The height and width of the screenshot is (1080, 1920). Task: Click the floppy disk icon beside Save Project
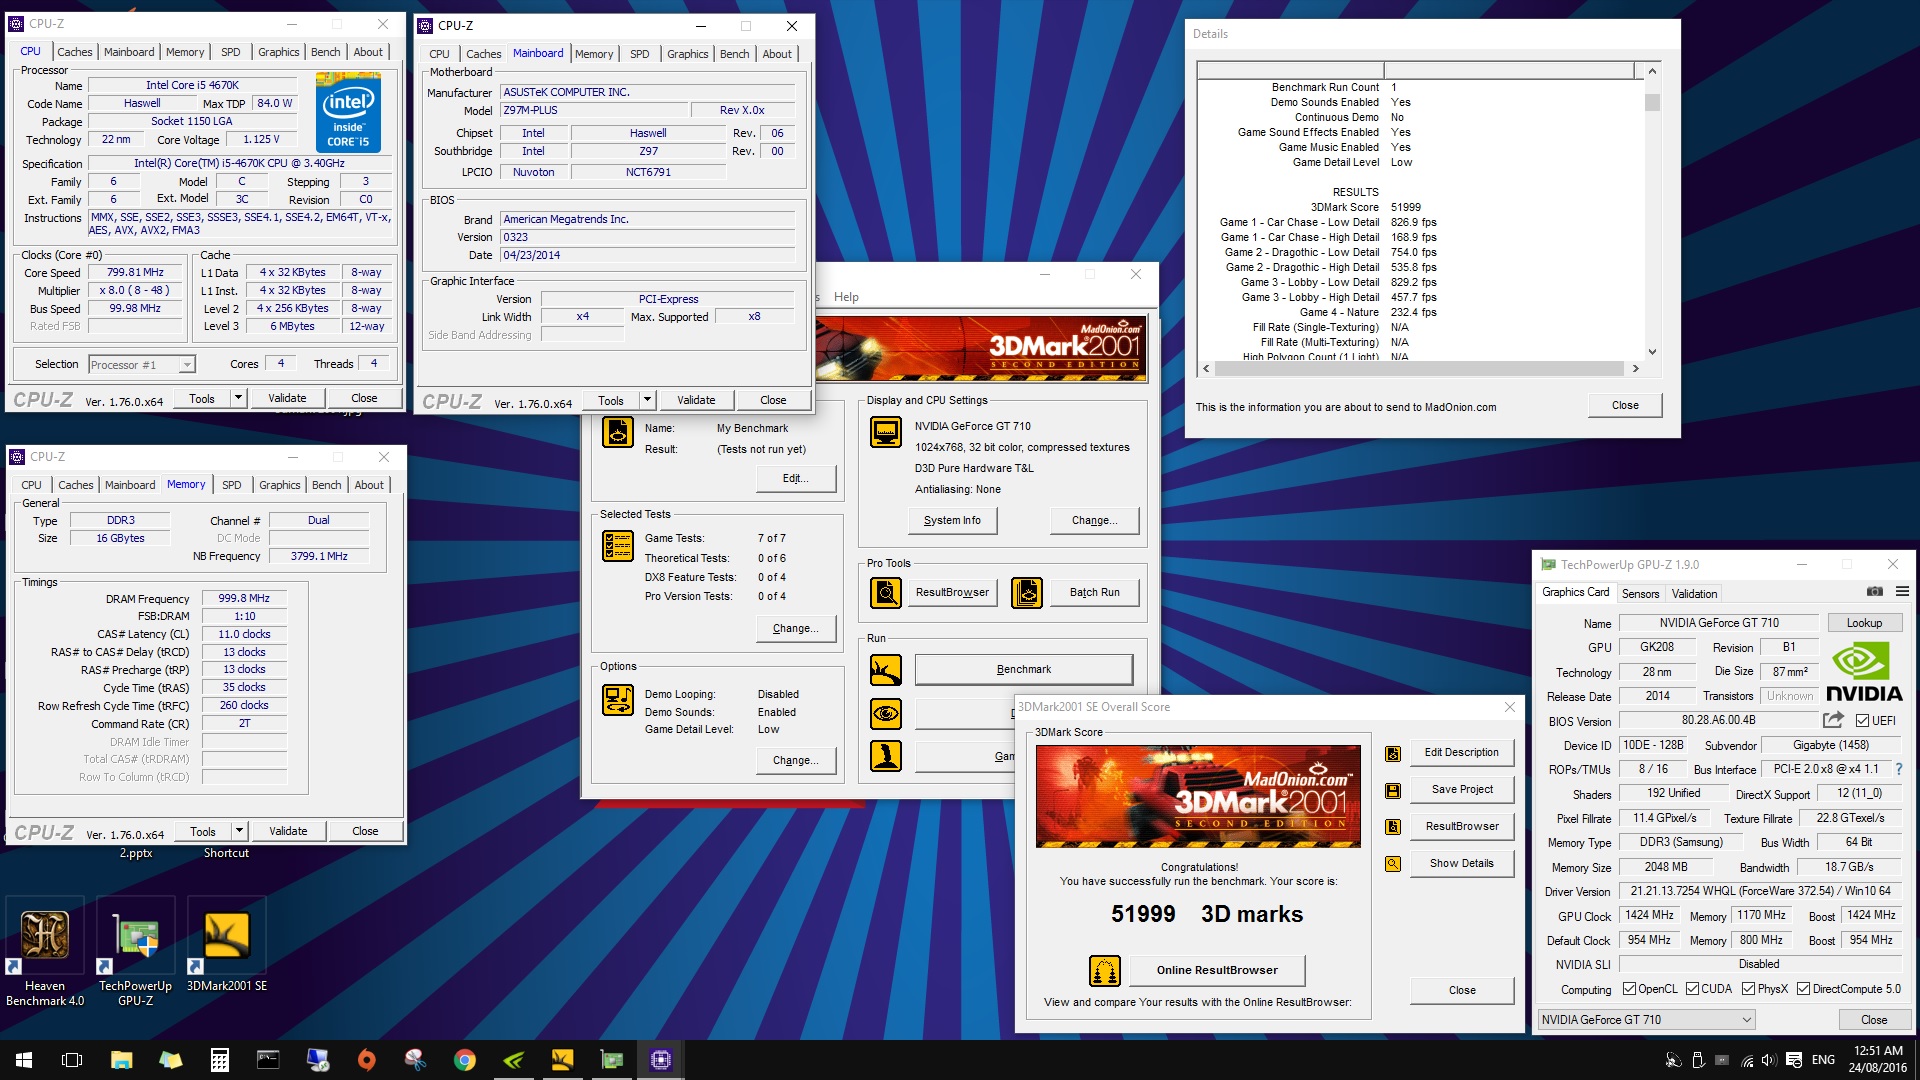pos(1393,791)
